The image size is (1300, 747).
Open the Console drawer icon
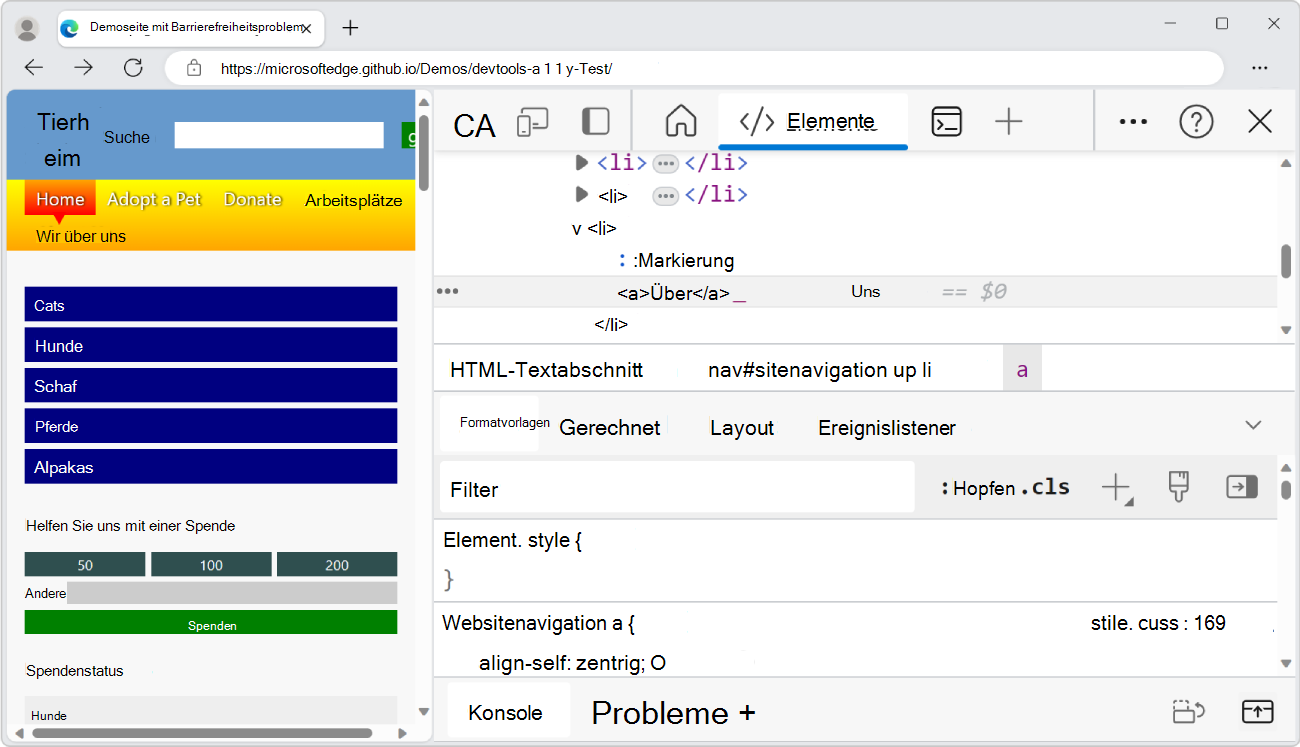[946, 121]
